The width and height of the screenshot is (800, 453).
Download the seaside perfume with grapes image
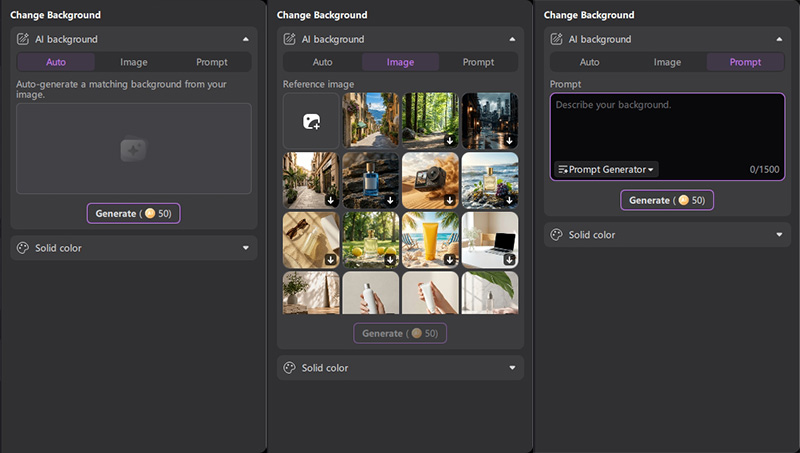[509, 200]
